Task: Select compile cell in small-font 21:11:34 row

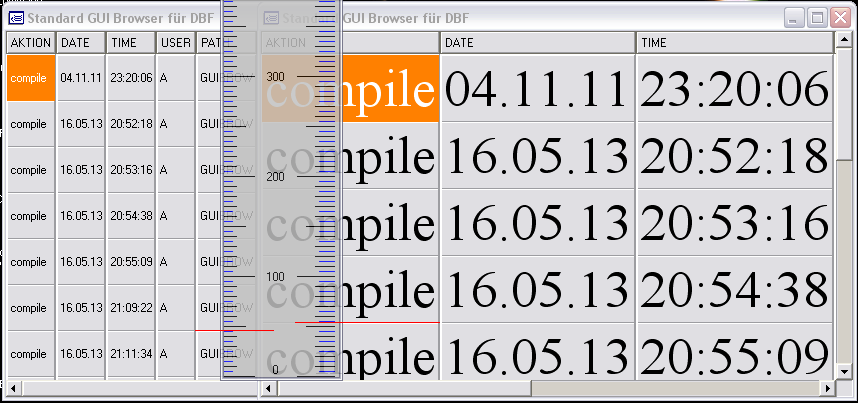Action: (x=31, y=354)
